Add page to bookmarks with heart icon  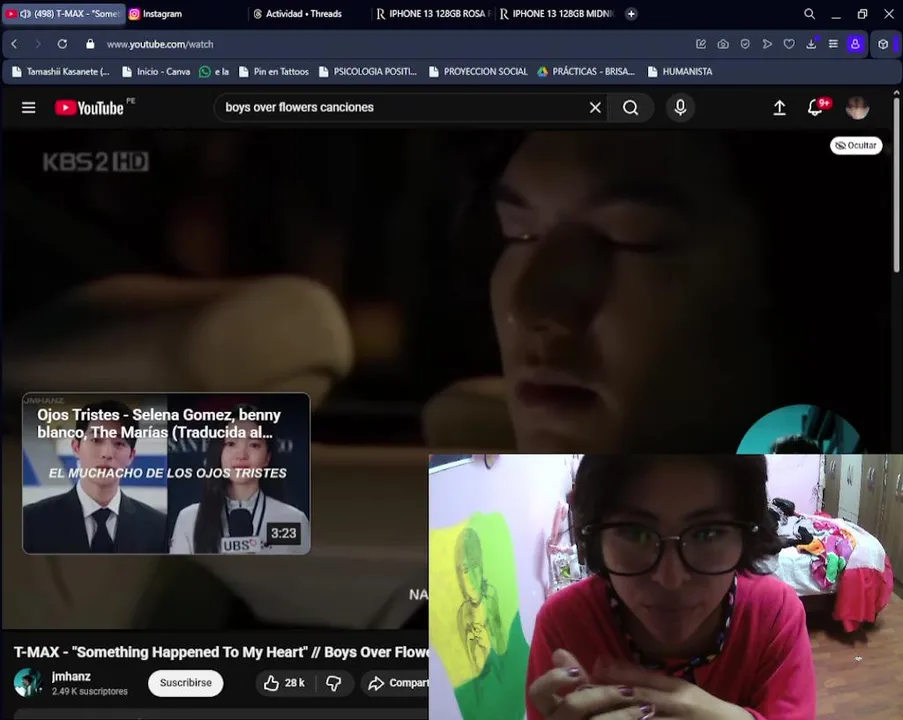click(789, 44)
